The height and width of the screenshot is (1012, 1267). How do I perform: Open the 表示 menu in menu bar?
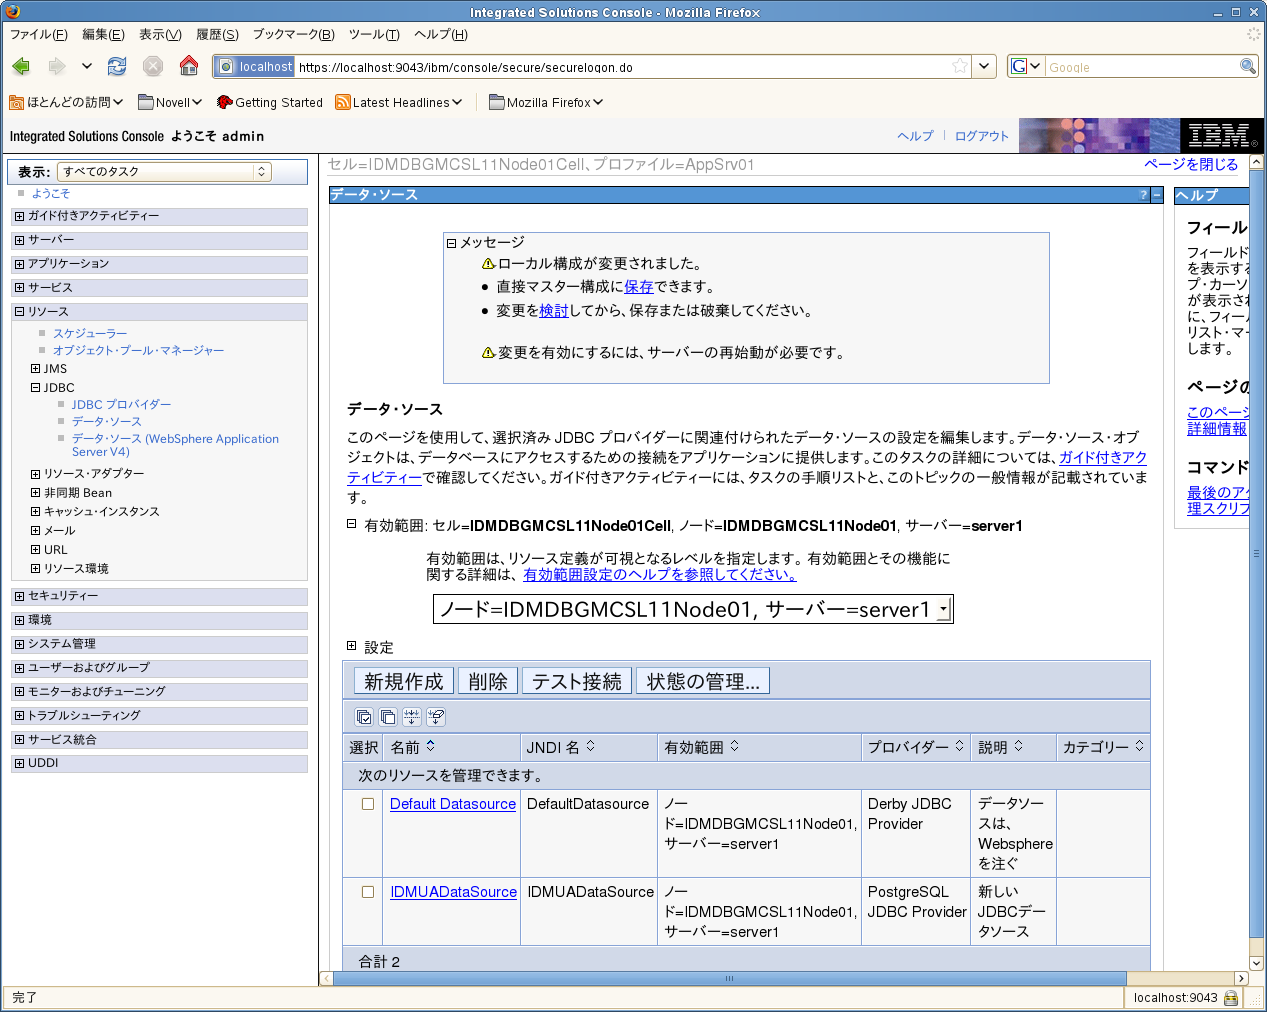click(x=160, y=35)
